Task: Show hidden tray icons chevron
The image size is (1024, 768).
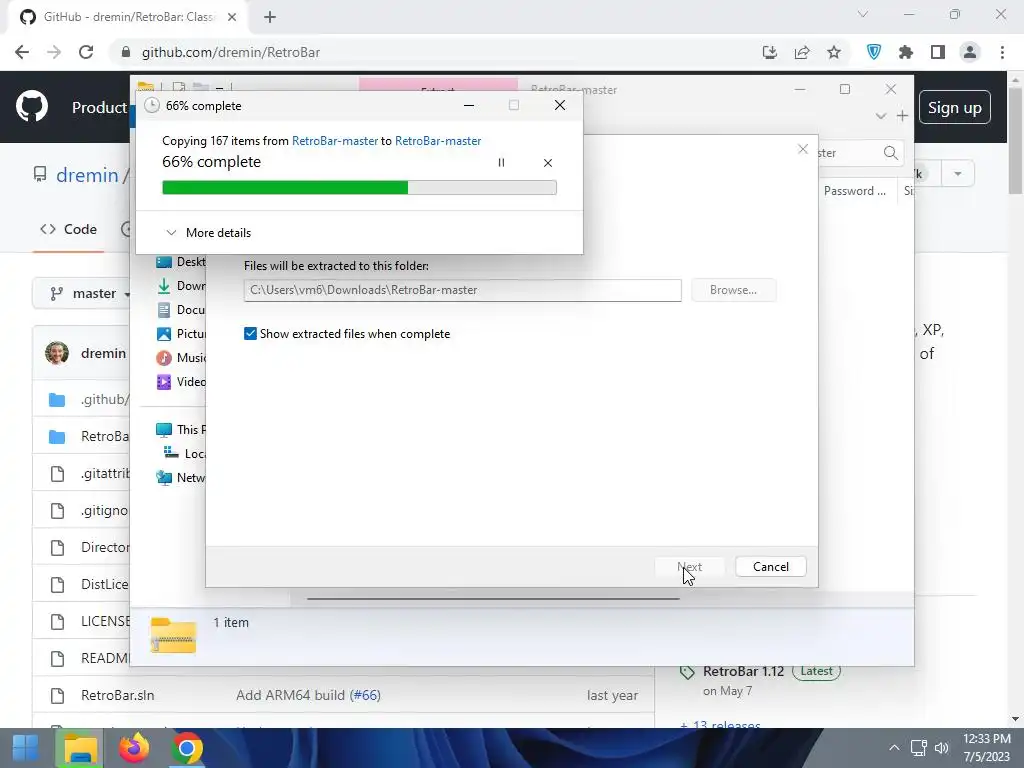Action: tap(894, 748)
